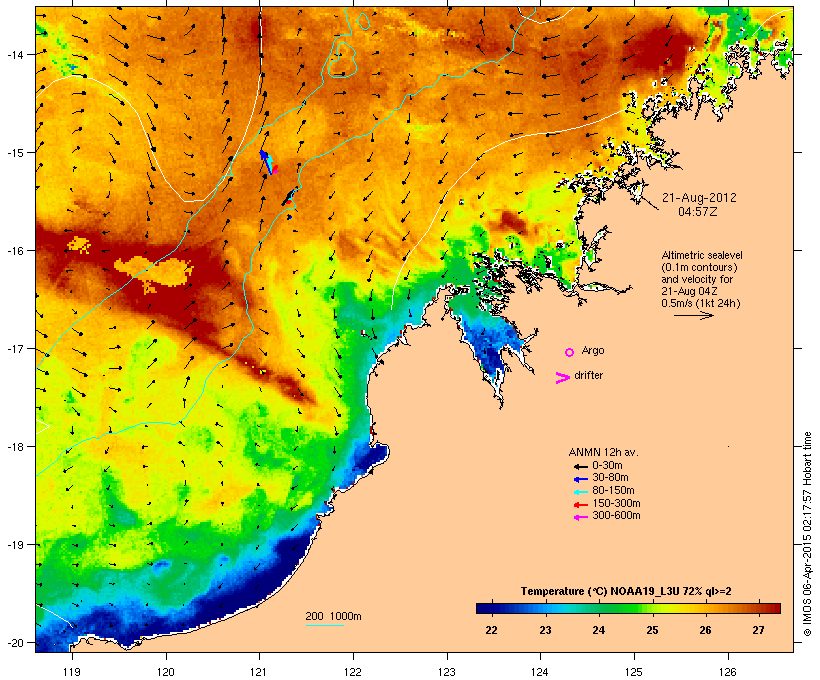Image resolution: width=820 pixels, height=680 pixels.
Task: Click the Altimetric sealevel caption line
Action: 702,255
